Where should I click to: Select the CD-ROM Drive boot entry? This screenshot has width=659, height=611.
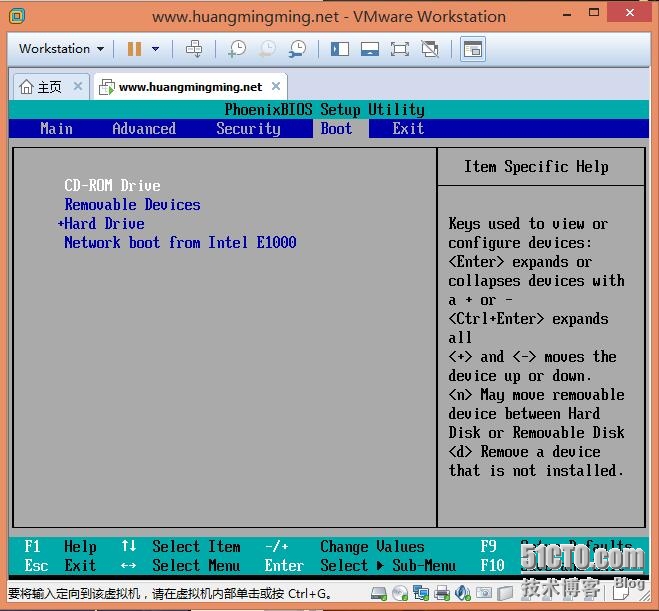(x=112, y=185)
